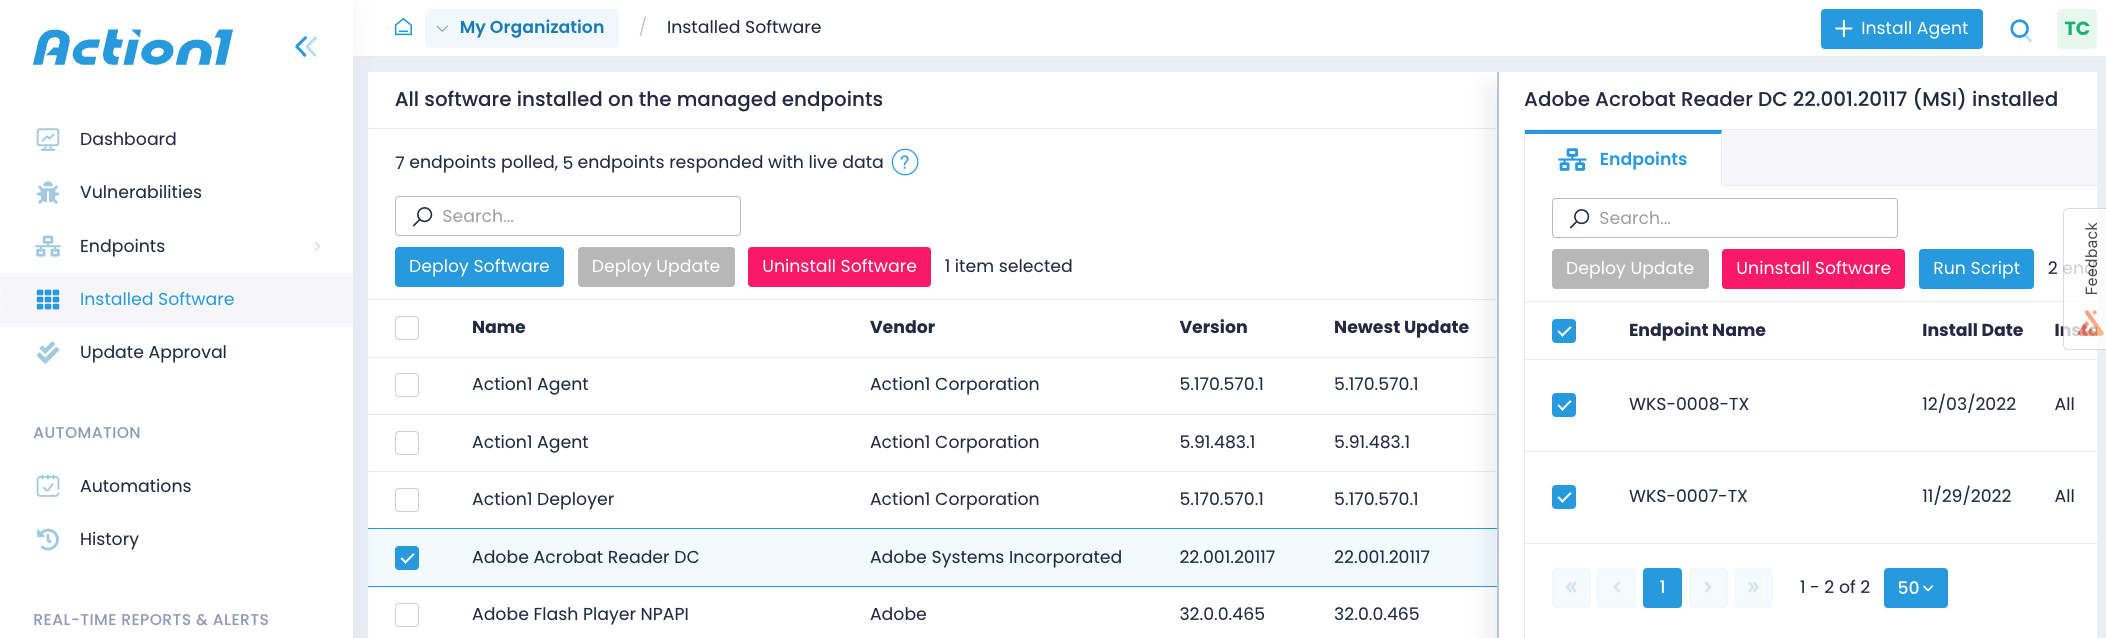Sort software table by Version column

click(1213, 327)
